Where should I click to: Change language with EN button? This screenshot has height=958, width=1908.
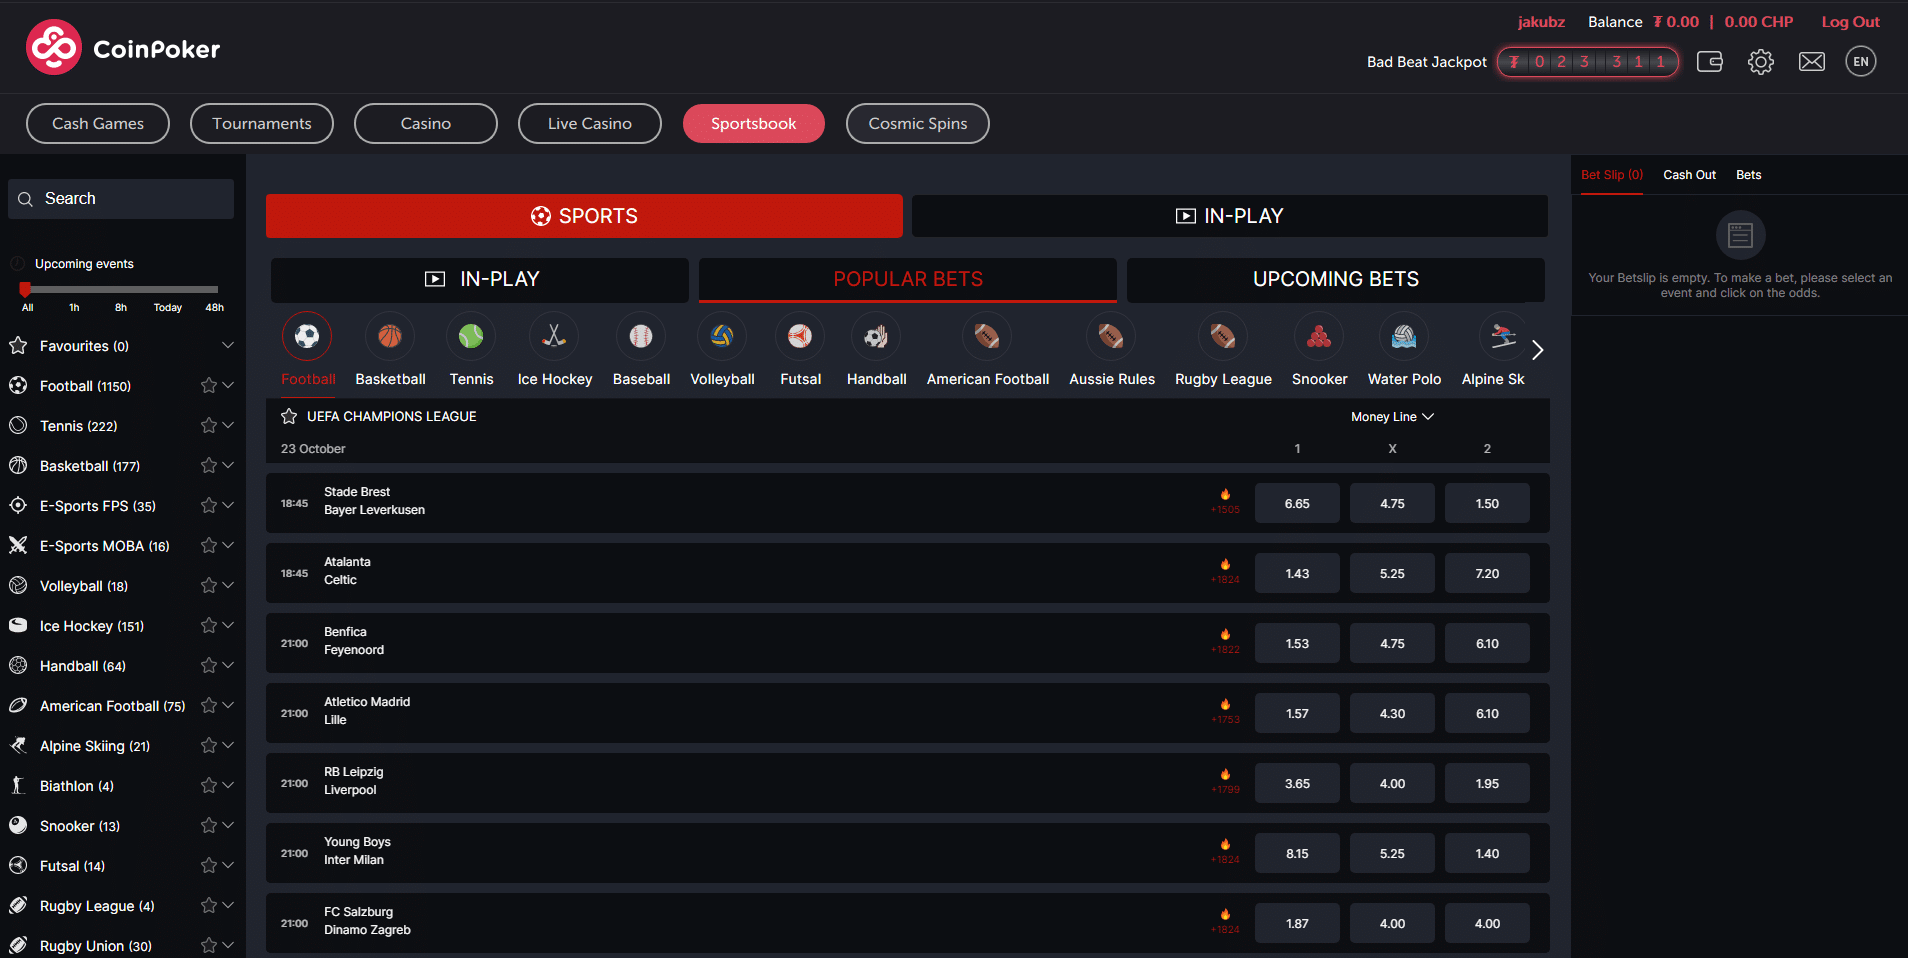click(x=1861, y=61)
